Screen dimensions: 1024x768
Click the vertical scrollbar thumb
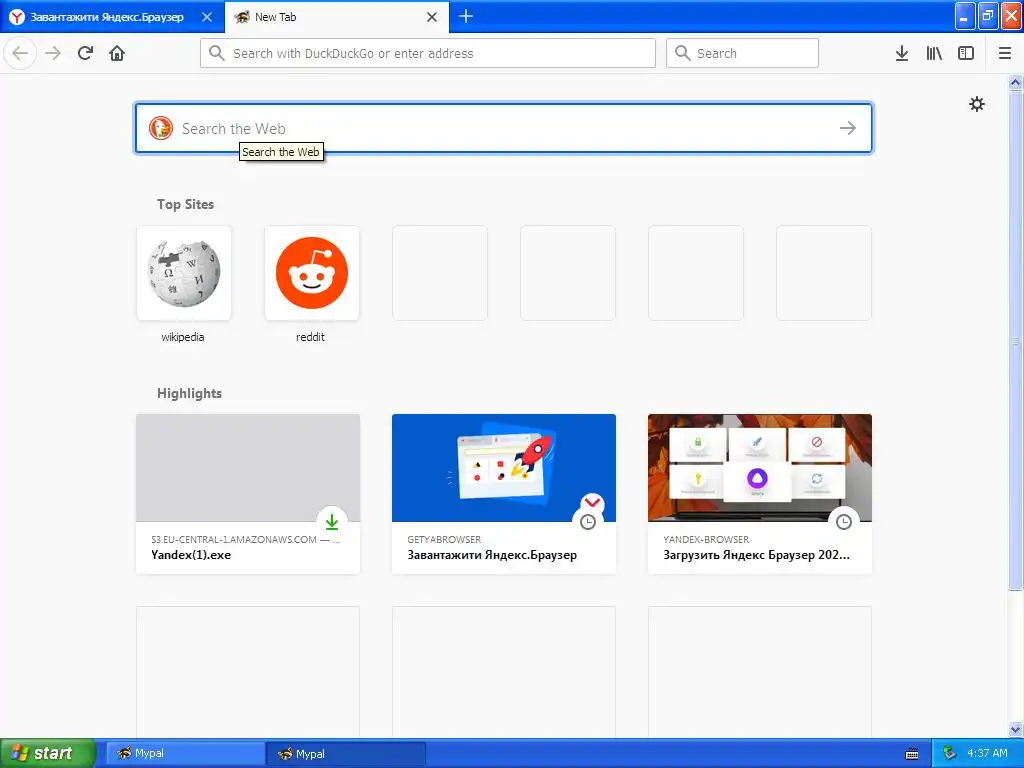click(1016, 340)
